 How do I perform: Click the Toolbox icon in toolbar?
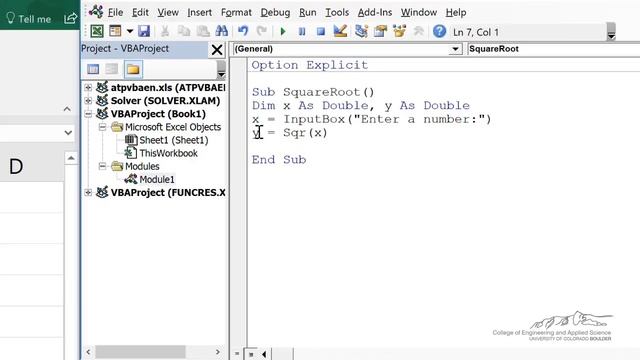418,31
